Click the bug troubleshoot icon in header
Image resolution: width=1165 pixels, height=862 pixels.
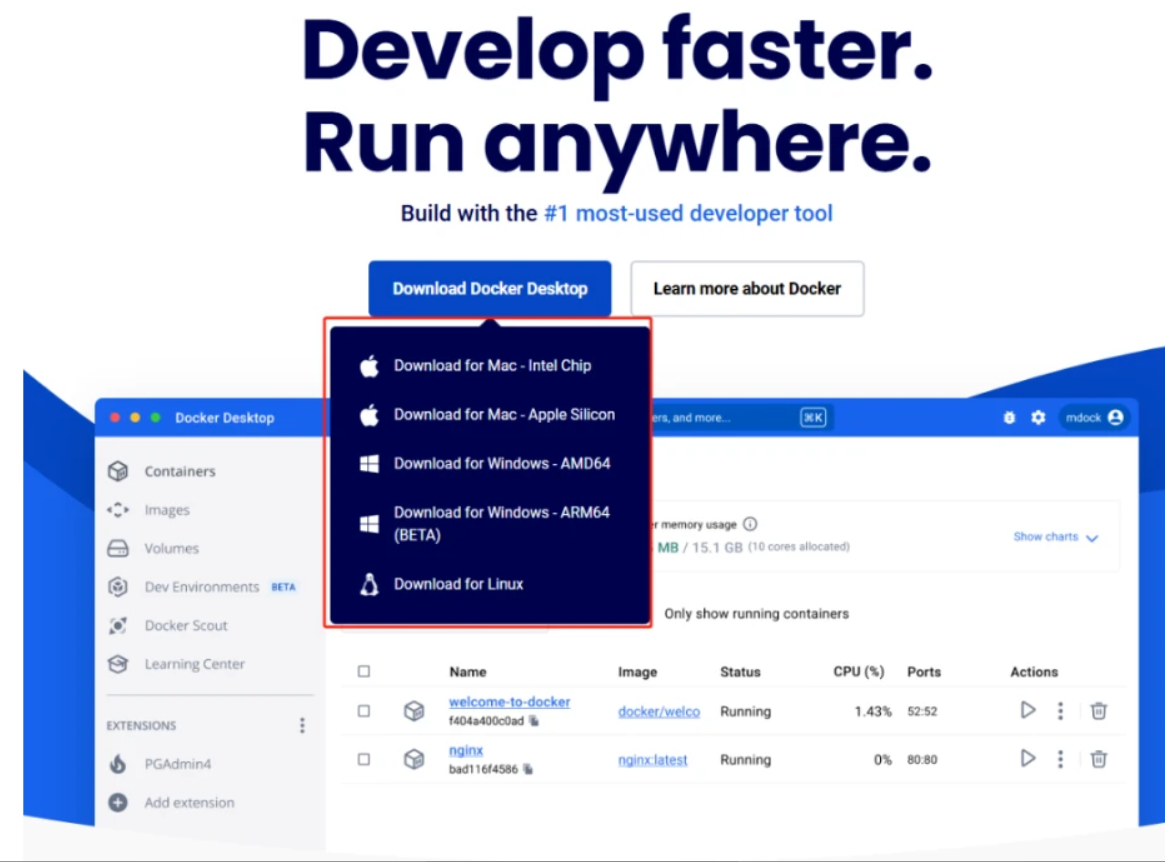tap(1009, 418)
